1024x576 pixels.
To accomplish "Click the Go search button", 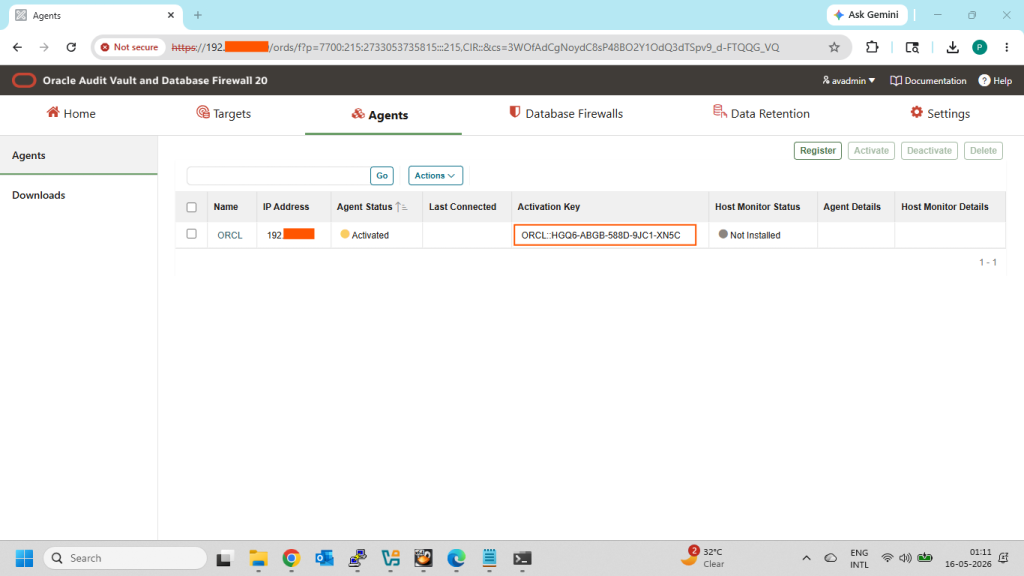I will pyautogui.click(x=382, y=176).
